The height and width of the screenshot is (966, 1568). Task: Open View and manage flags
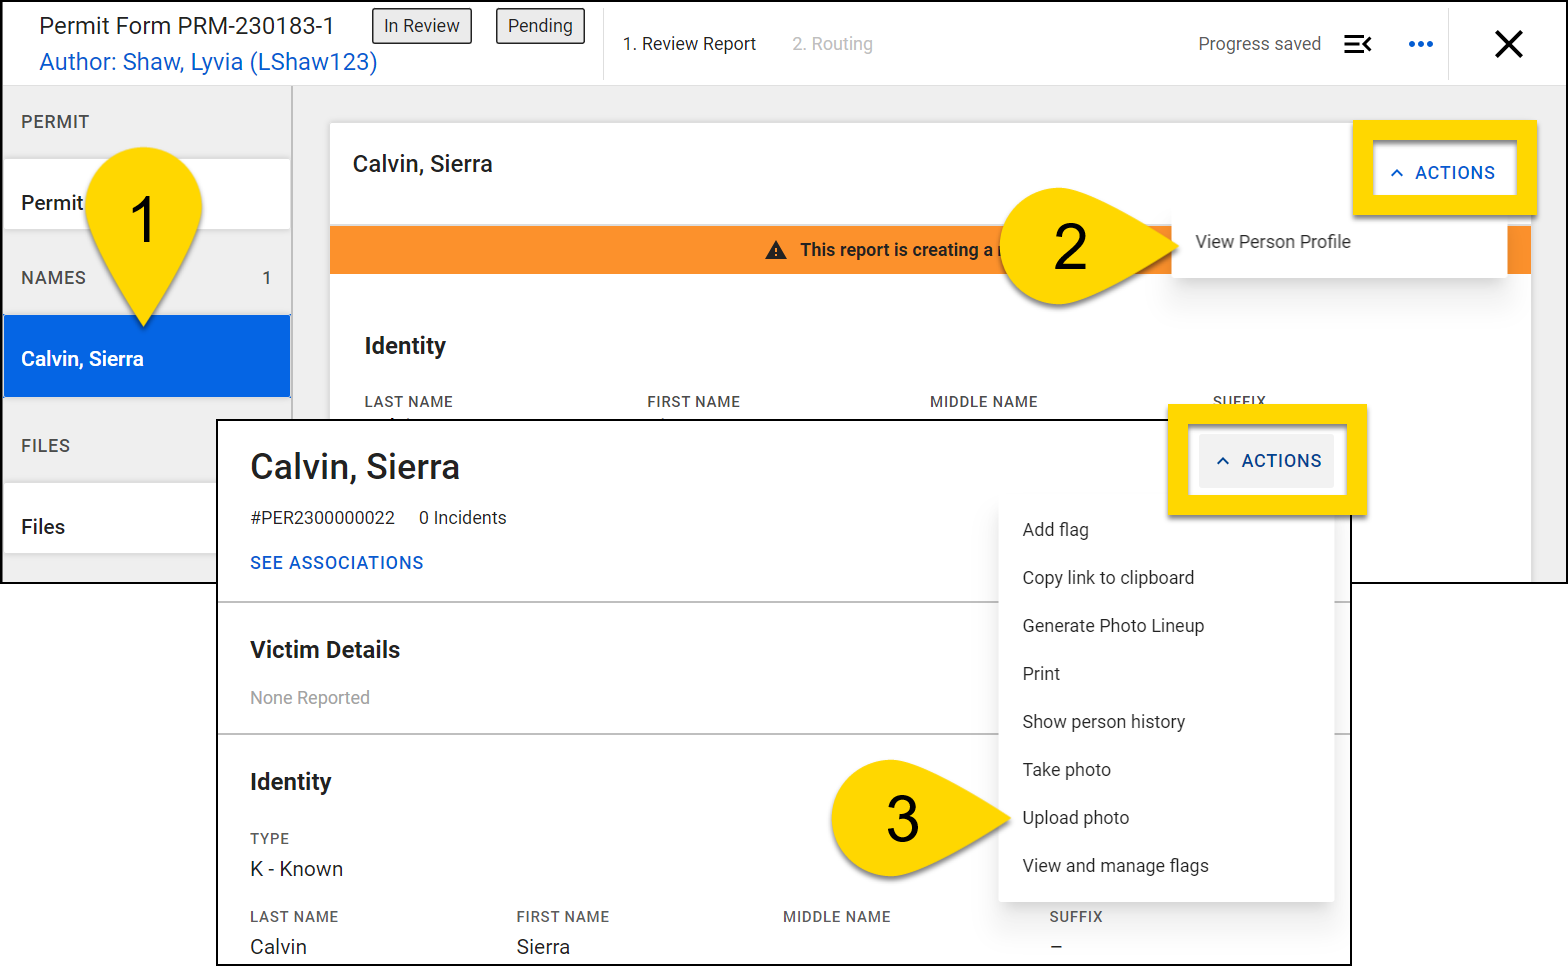(x=1115, y=866)
